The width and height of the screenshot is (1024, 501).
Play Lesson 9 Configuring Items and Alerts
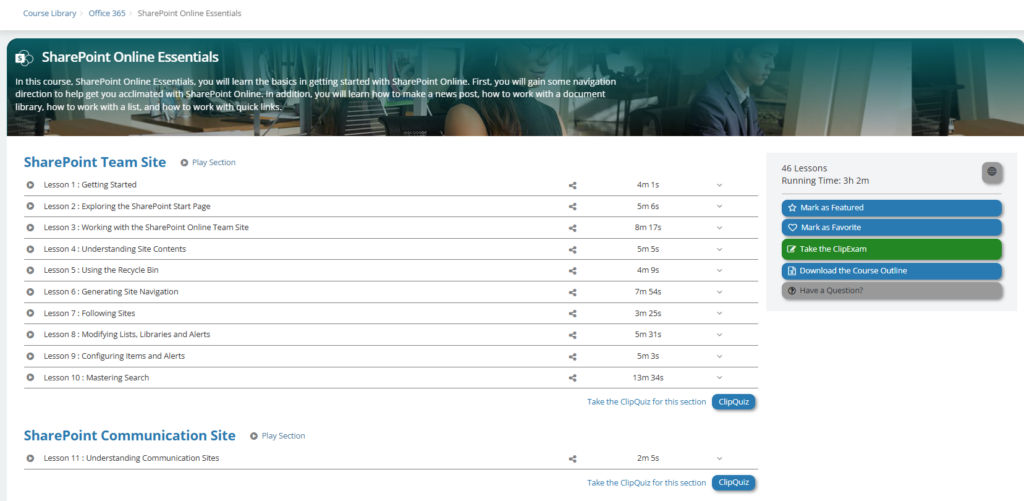pyautogui.click(x=30, y=356)
